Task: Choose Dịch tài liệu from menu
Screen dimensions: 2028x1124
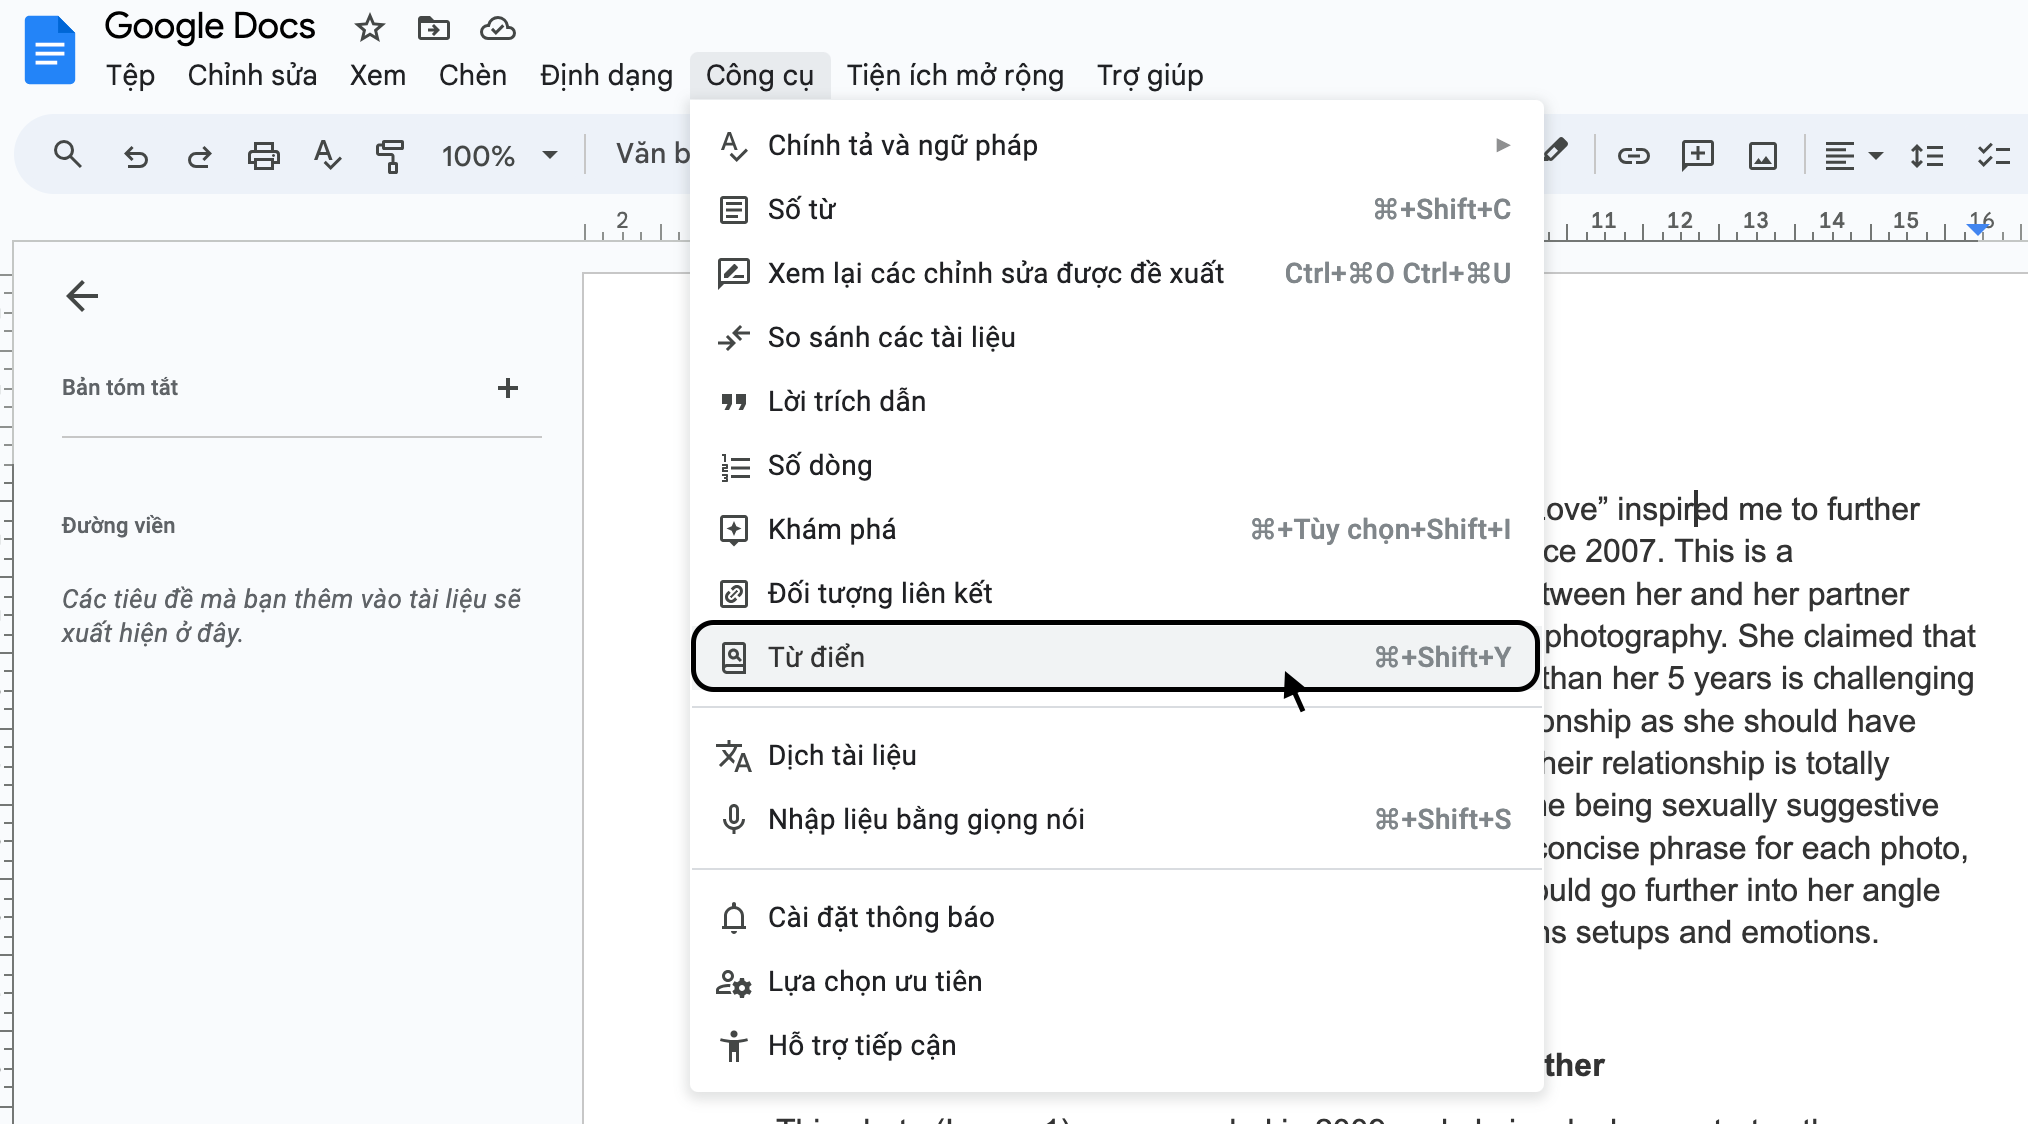Action: (842, 756)
